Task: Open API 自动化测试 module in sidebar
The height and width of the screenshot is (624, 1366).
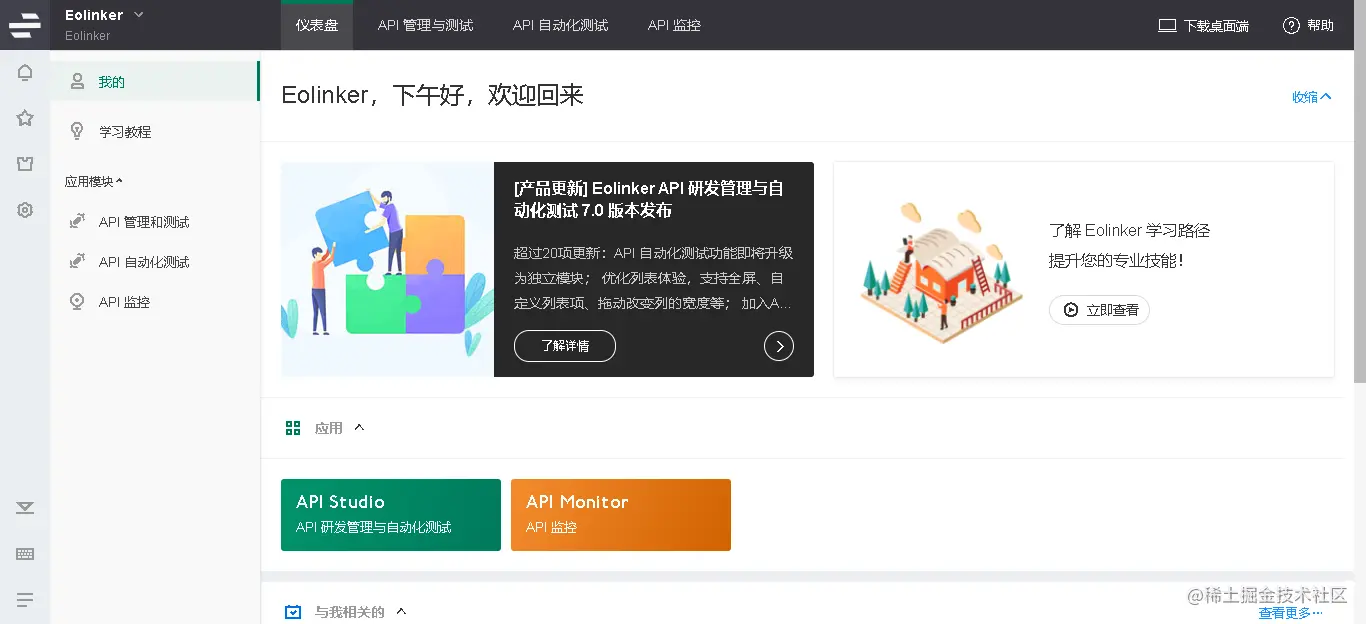Action: click(x=155, y=261)
